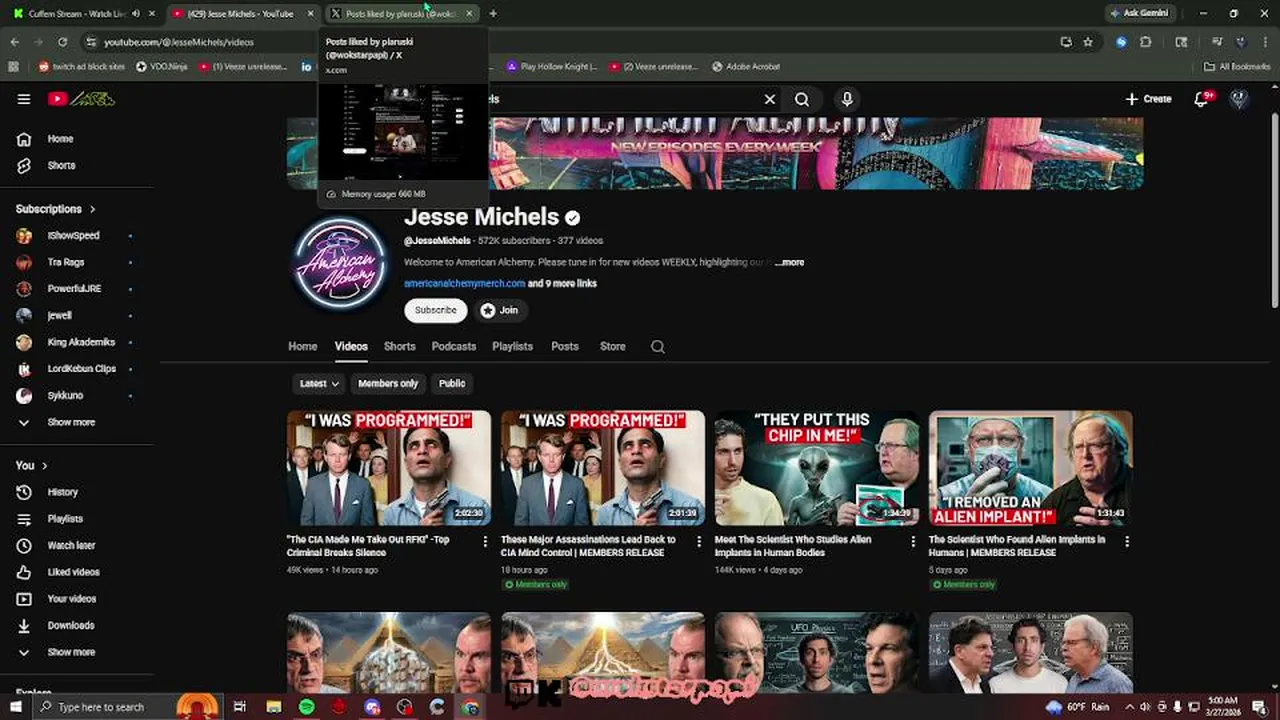Open the All Bookmarks folder
The image size is (1280, 720).
click(x=1237, y=66)
